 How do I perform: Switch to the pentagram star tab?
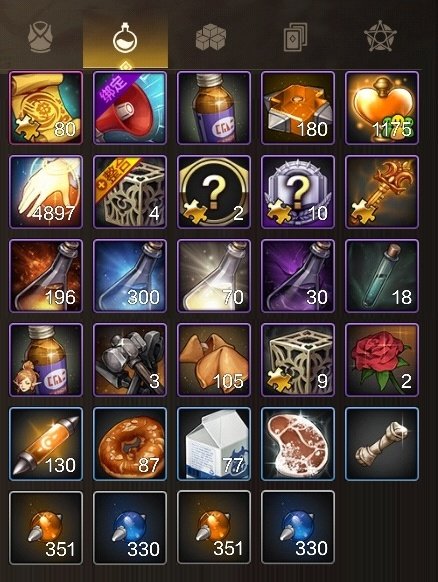(x=380, y=36)
